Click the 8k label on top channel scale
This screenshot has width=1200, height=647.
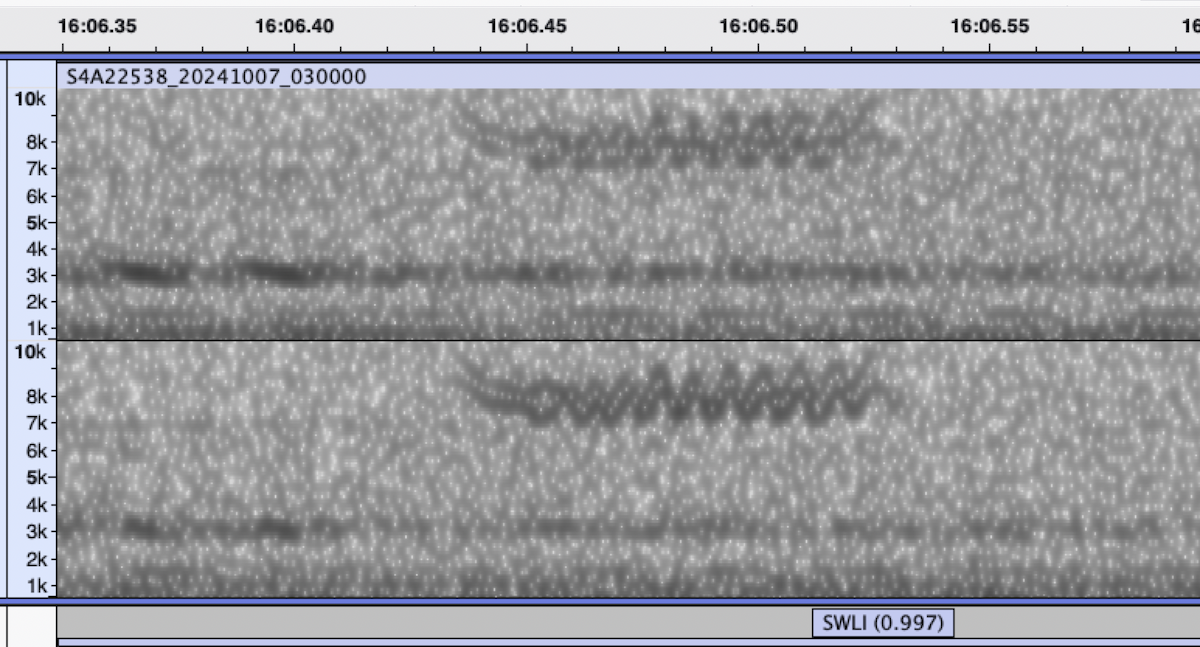pos(34,142)
